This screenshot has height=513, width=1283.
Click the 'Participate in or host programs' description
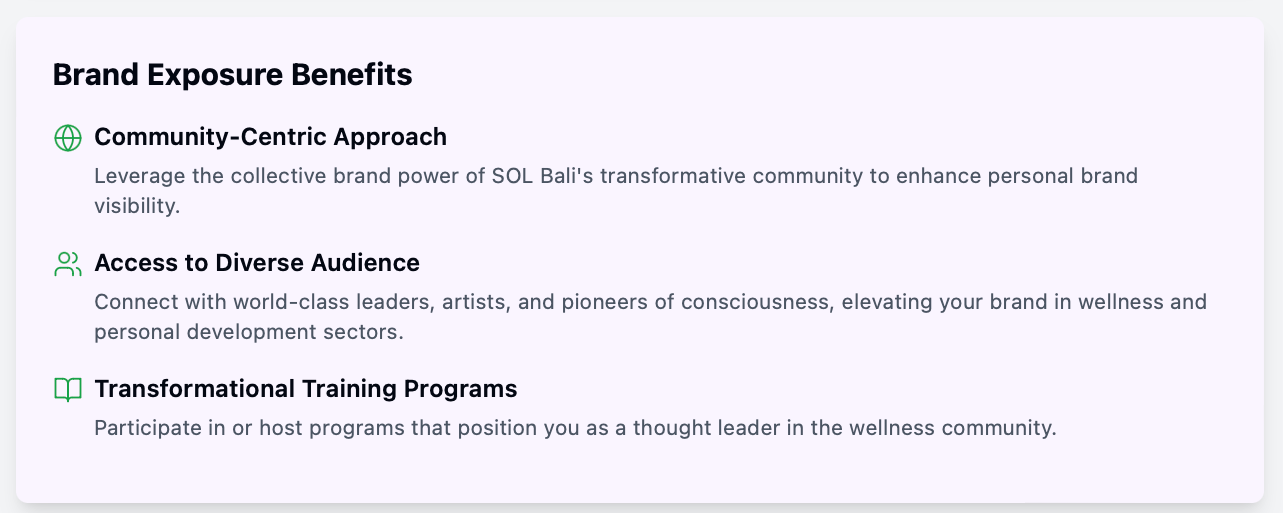[575, 428]
